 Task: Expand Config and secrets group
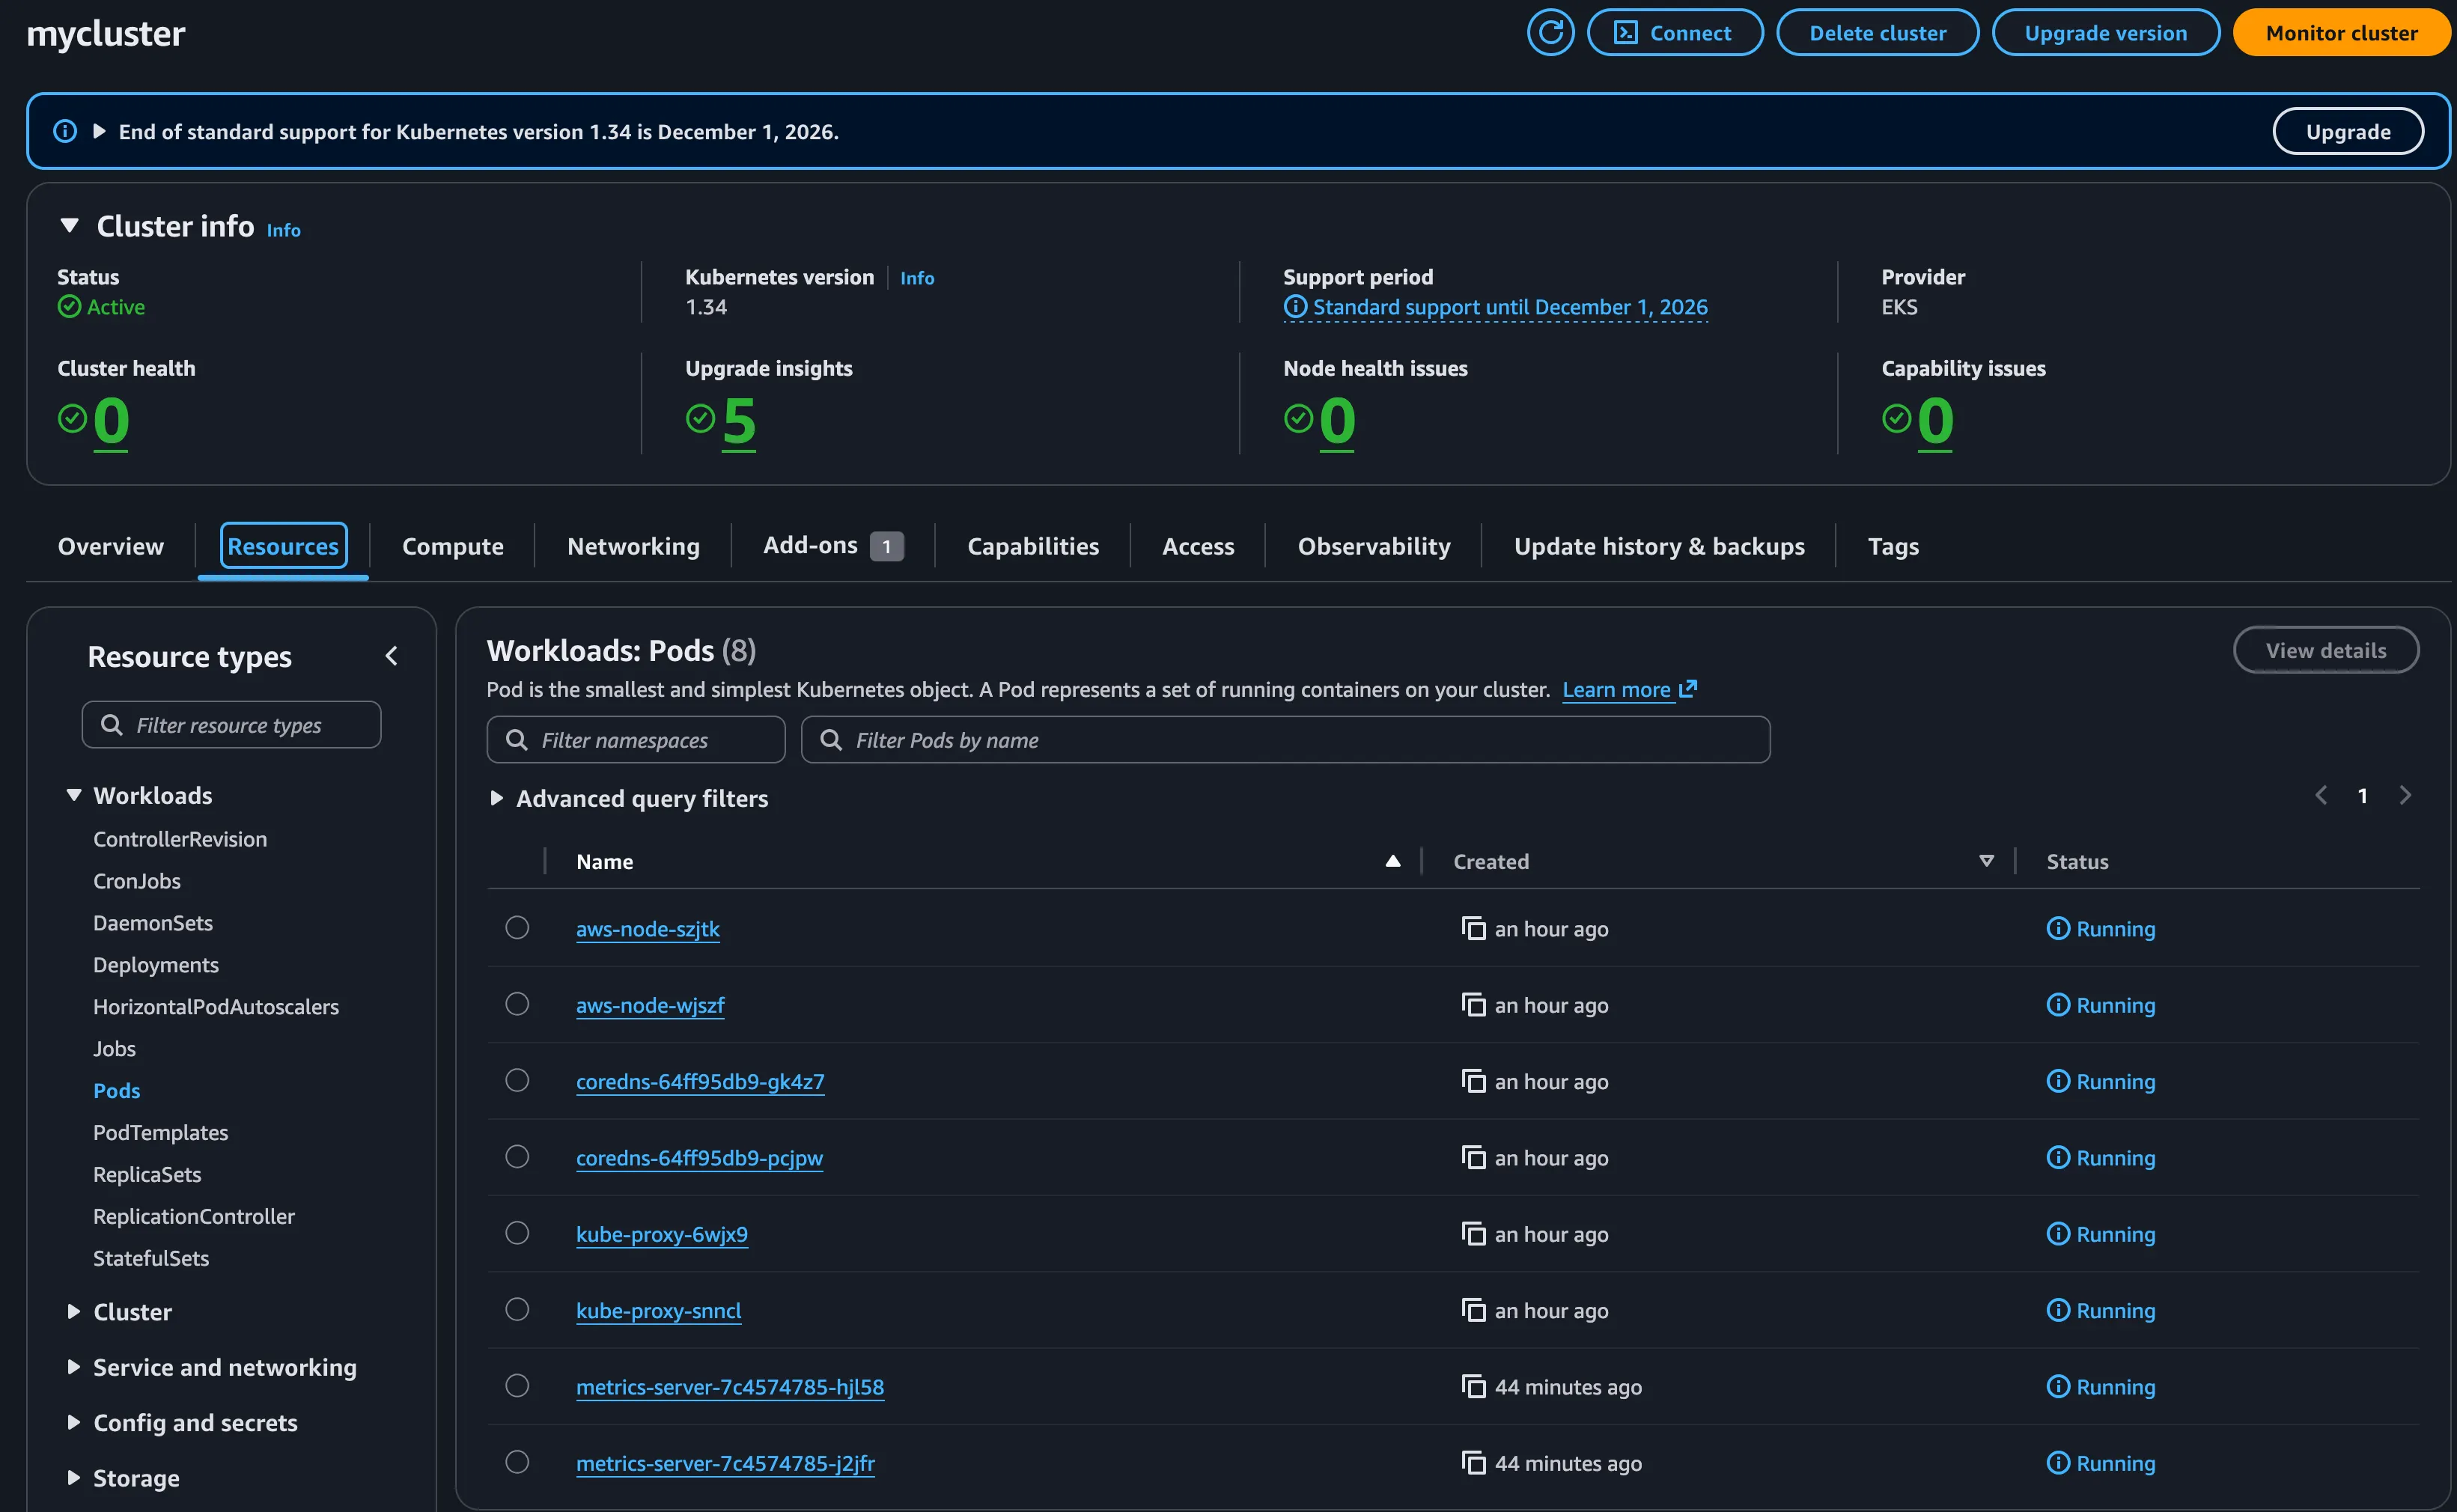(73, 1422)
